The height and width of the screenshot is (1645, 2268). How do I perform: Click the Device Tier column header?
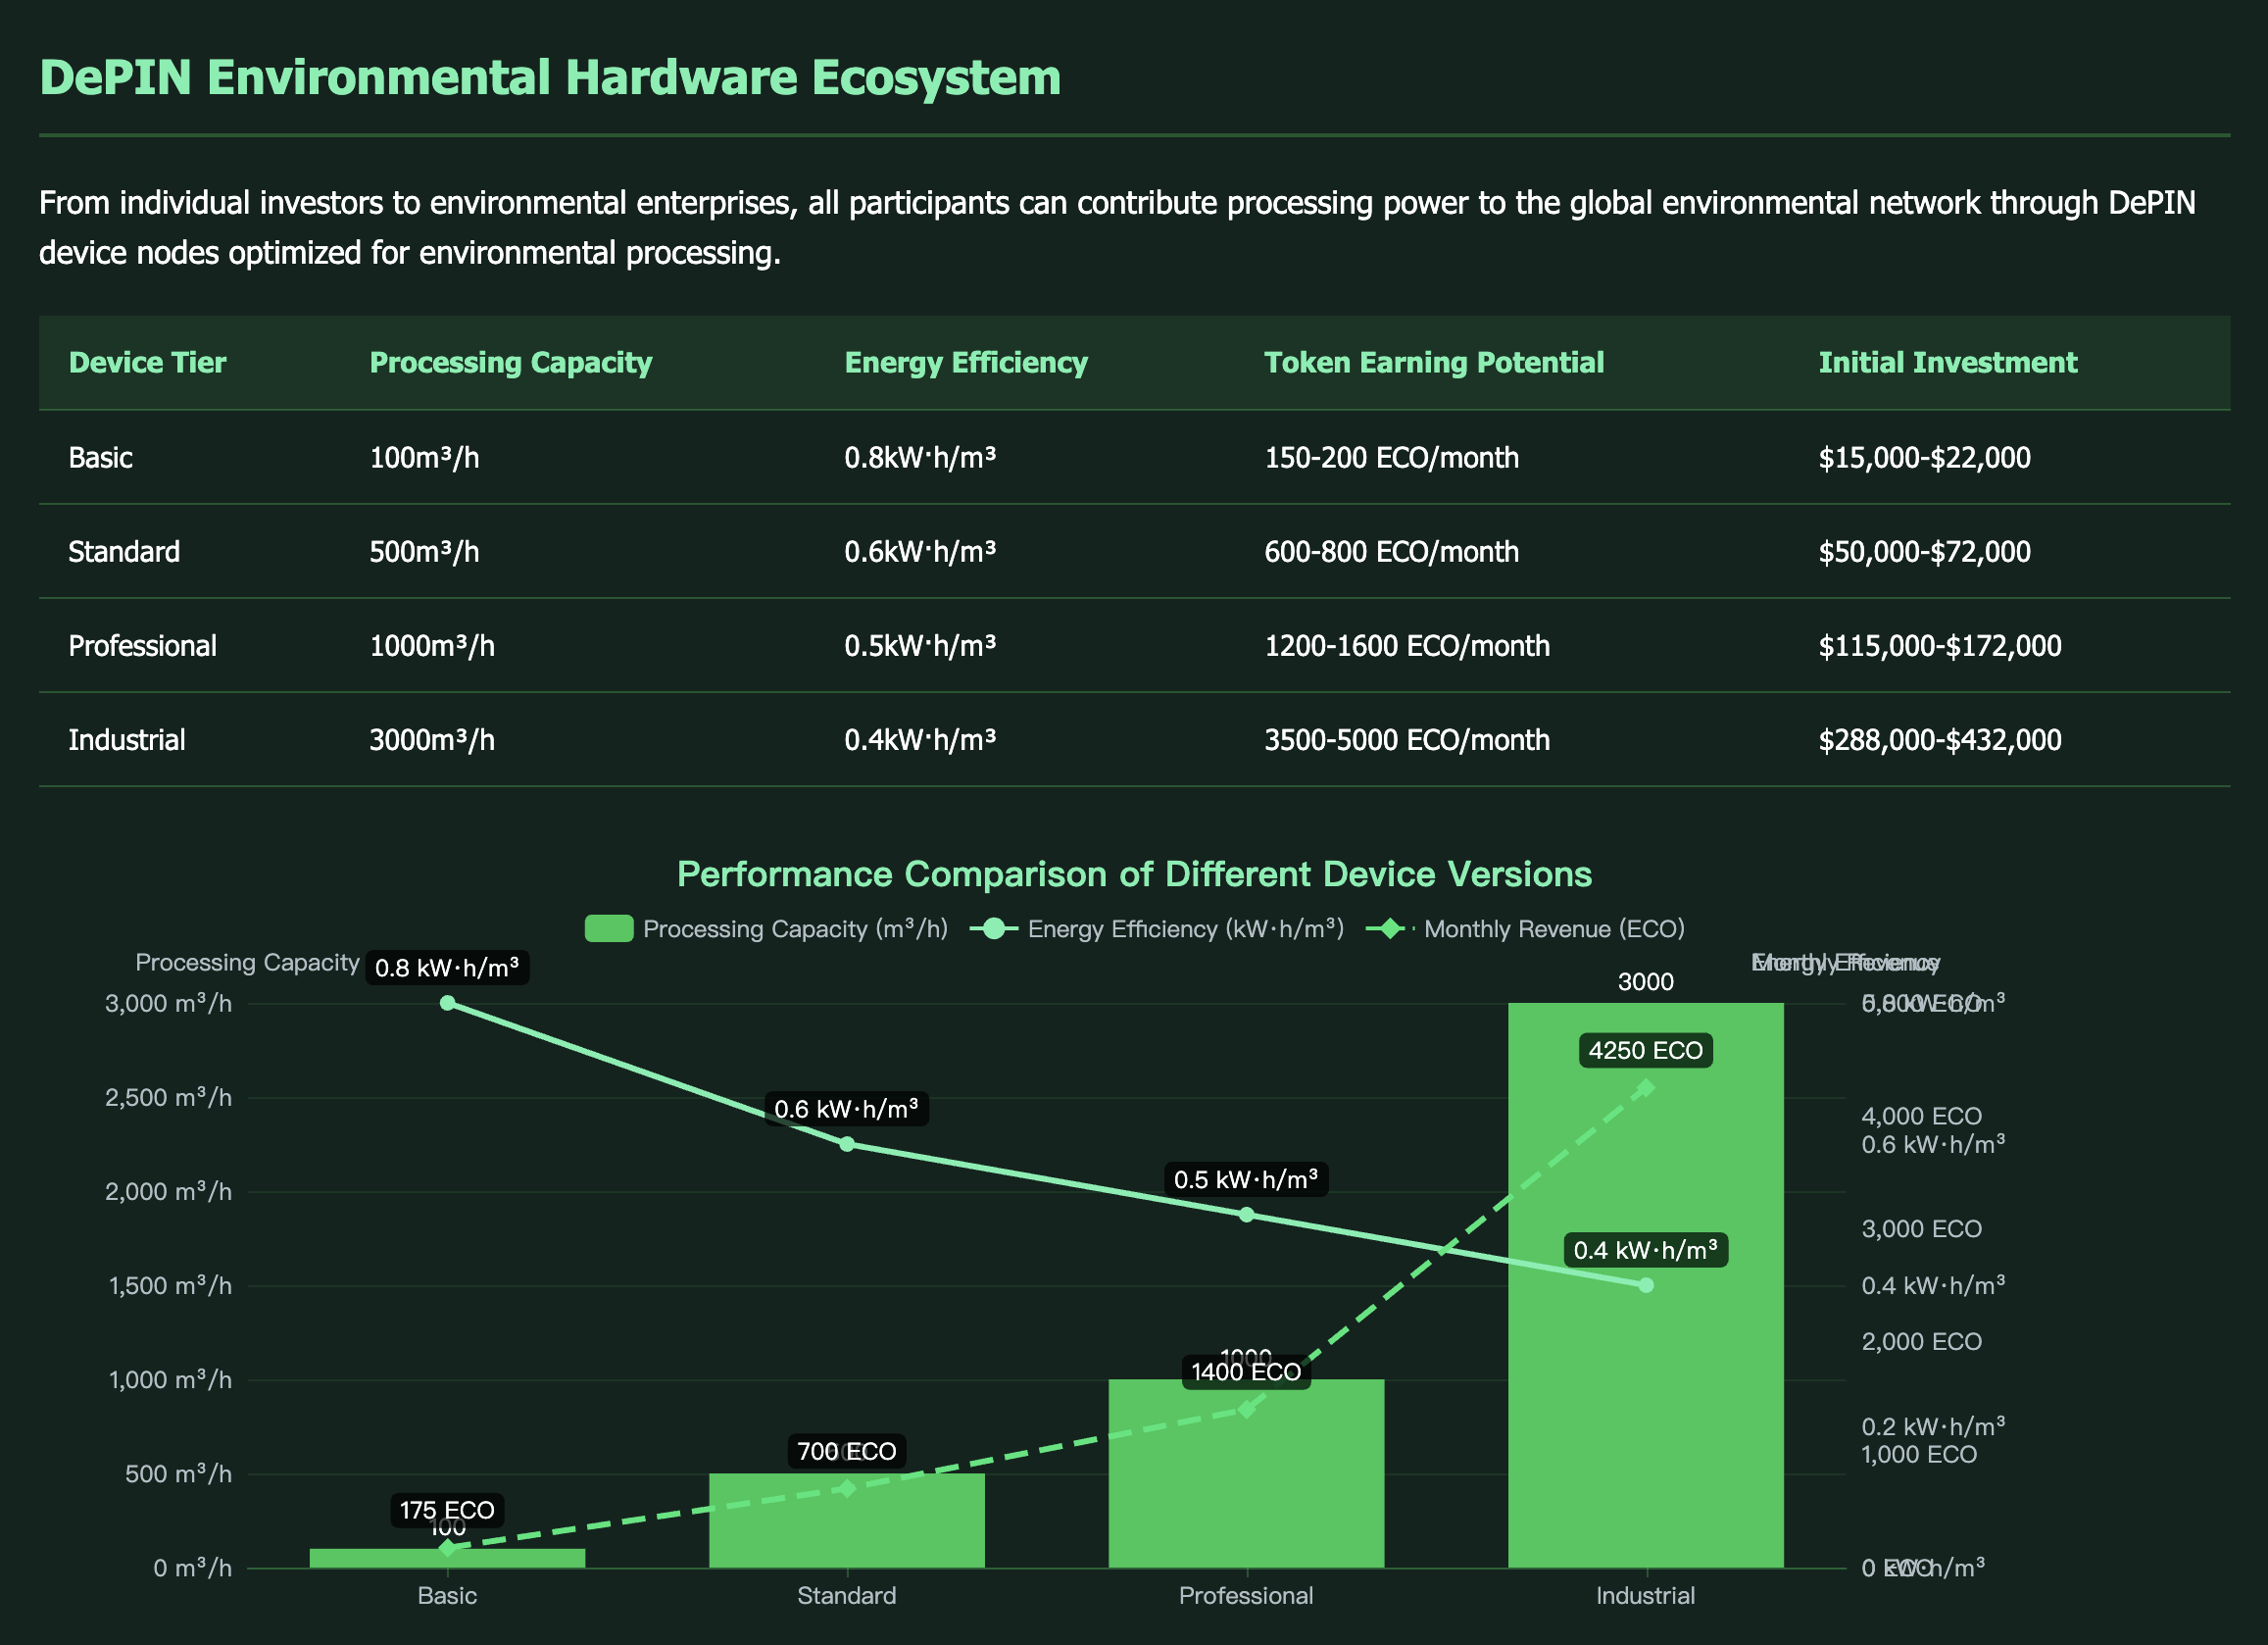(x=147, y=362)
